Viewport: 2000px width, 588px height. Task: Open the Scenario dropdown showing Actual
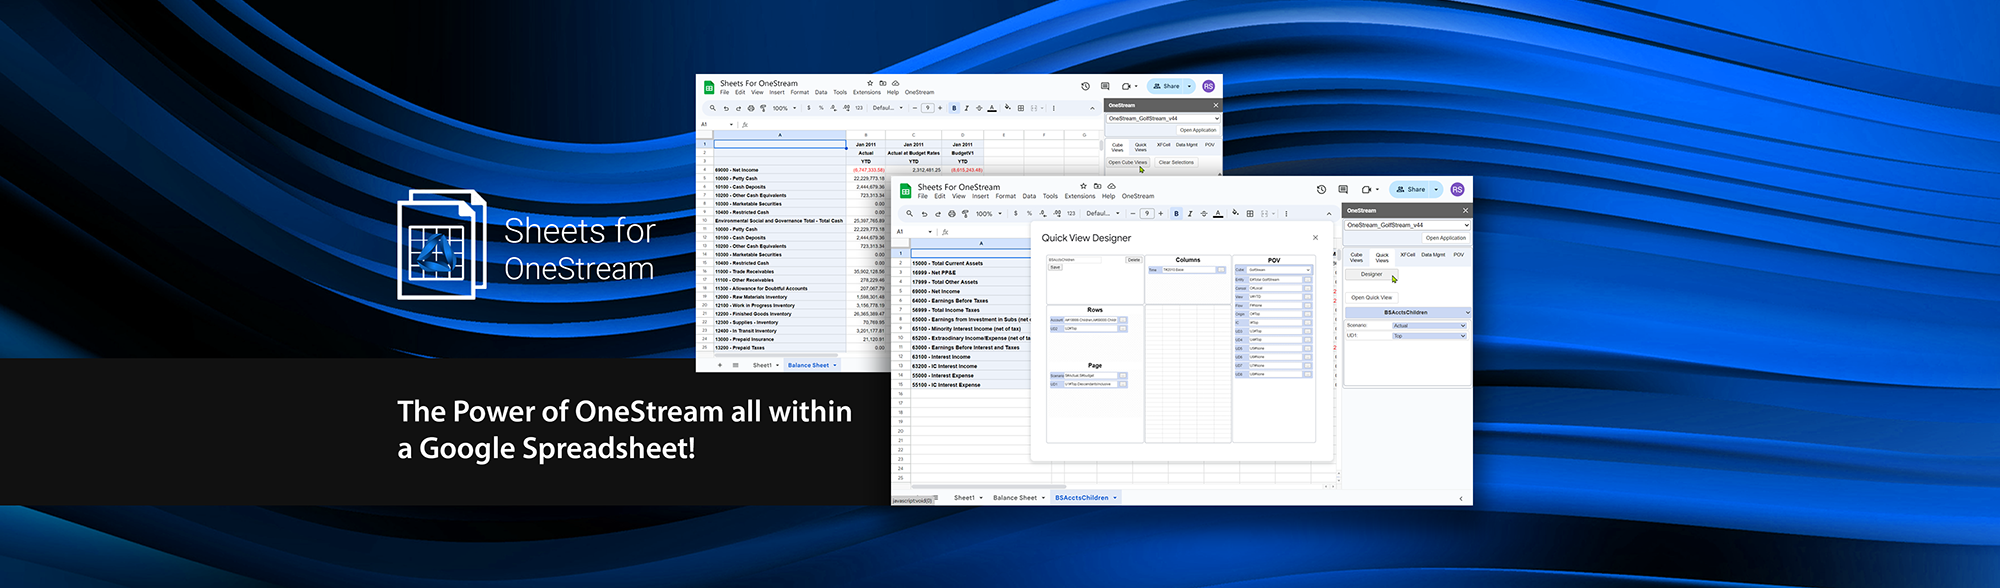1429,325
